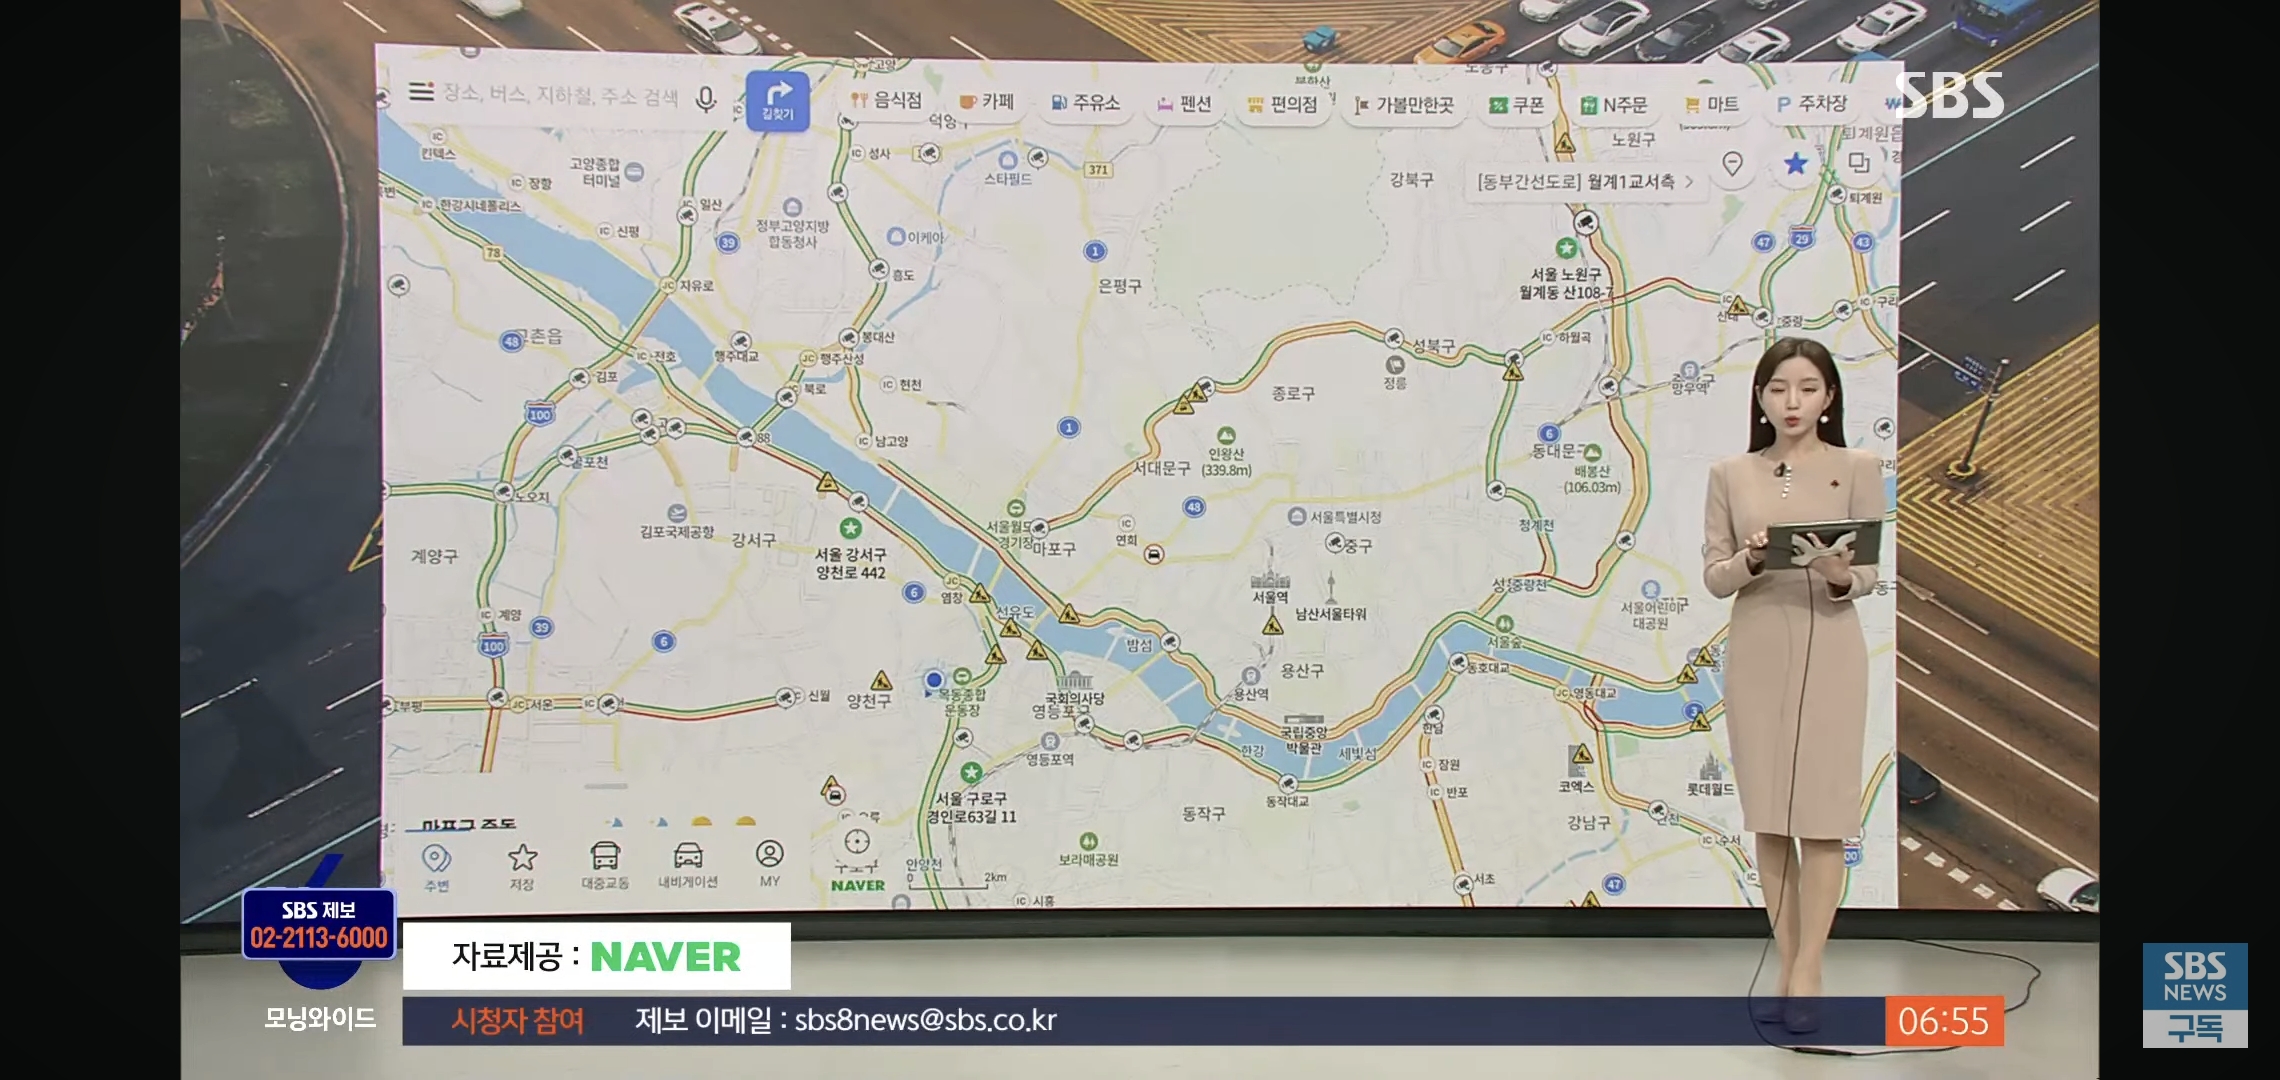The height and width of the screenshot is (1080, 2280).
Task: Click the 종로구 district label
Action: point(1293,394)
